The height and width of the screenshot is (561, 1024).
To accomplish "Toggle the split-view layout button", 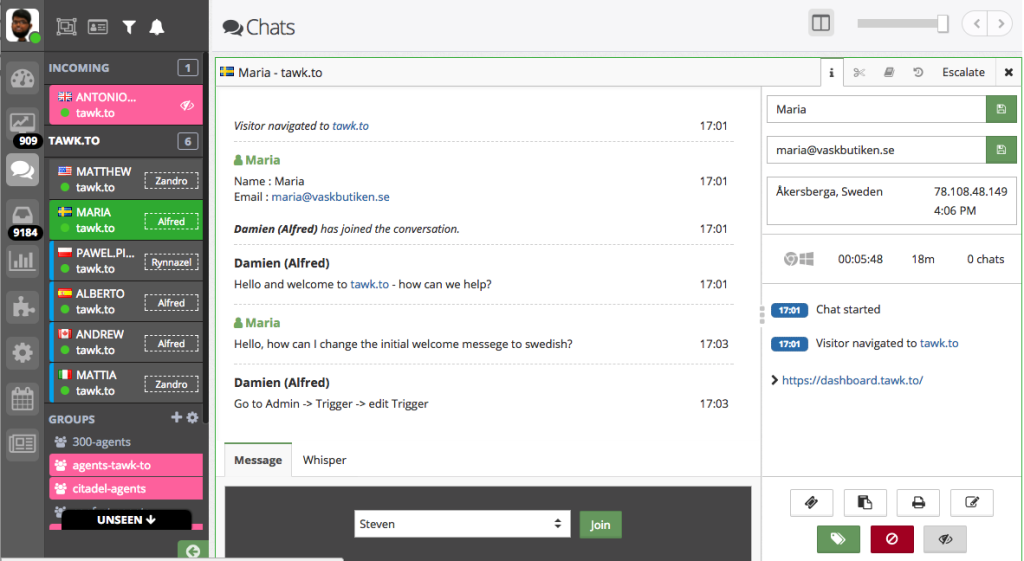I will coord(821,24).
